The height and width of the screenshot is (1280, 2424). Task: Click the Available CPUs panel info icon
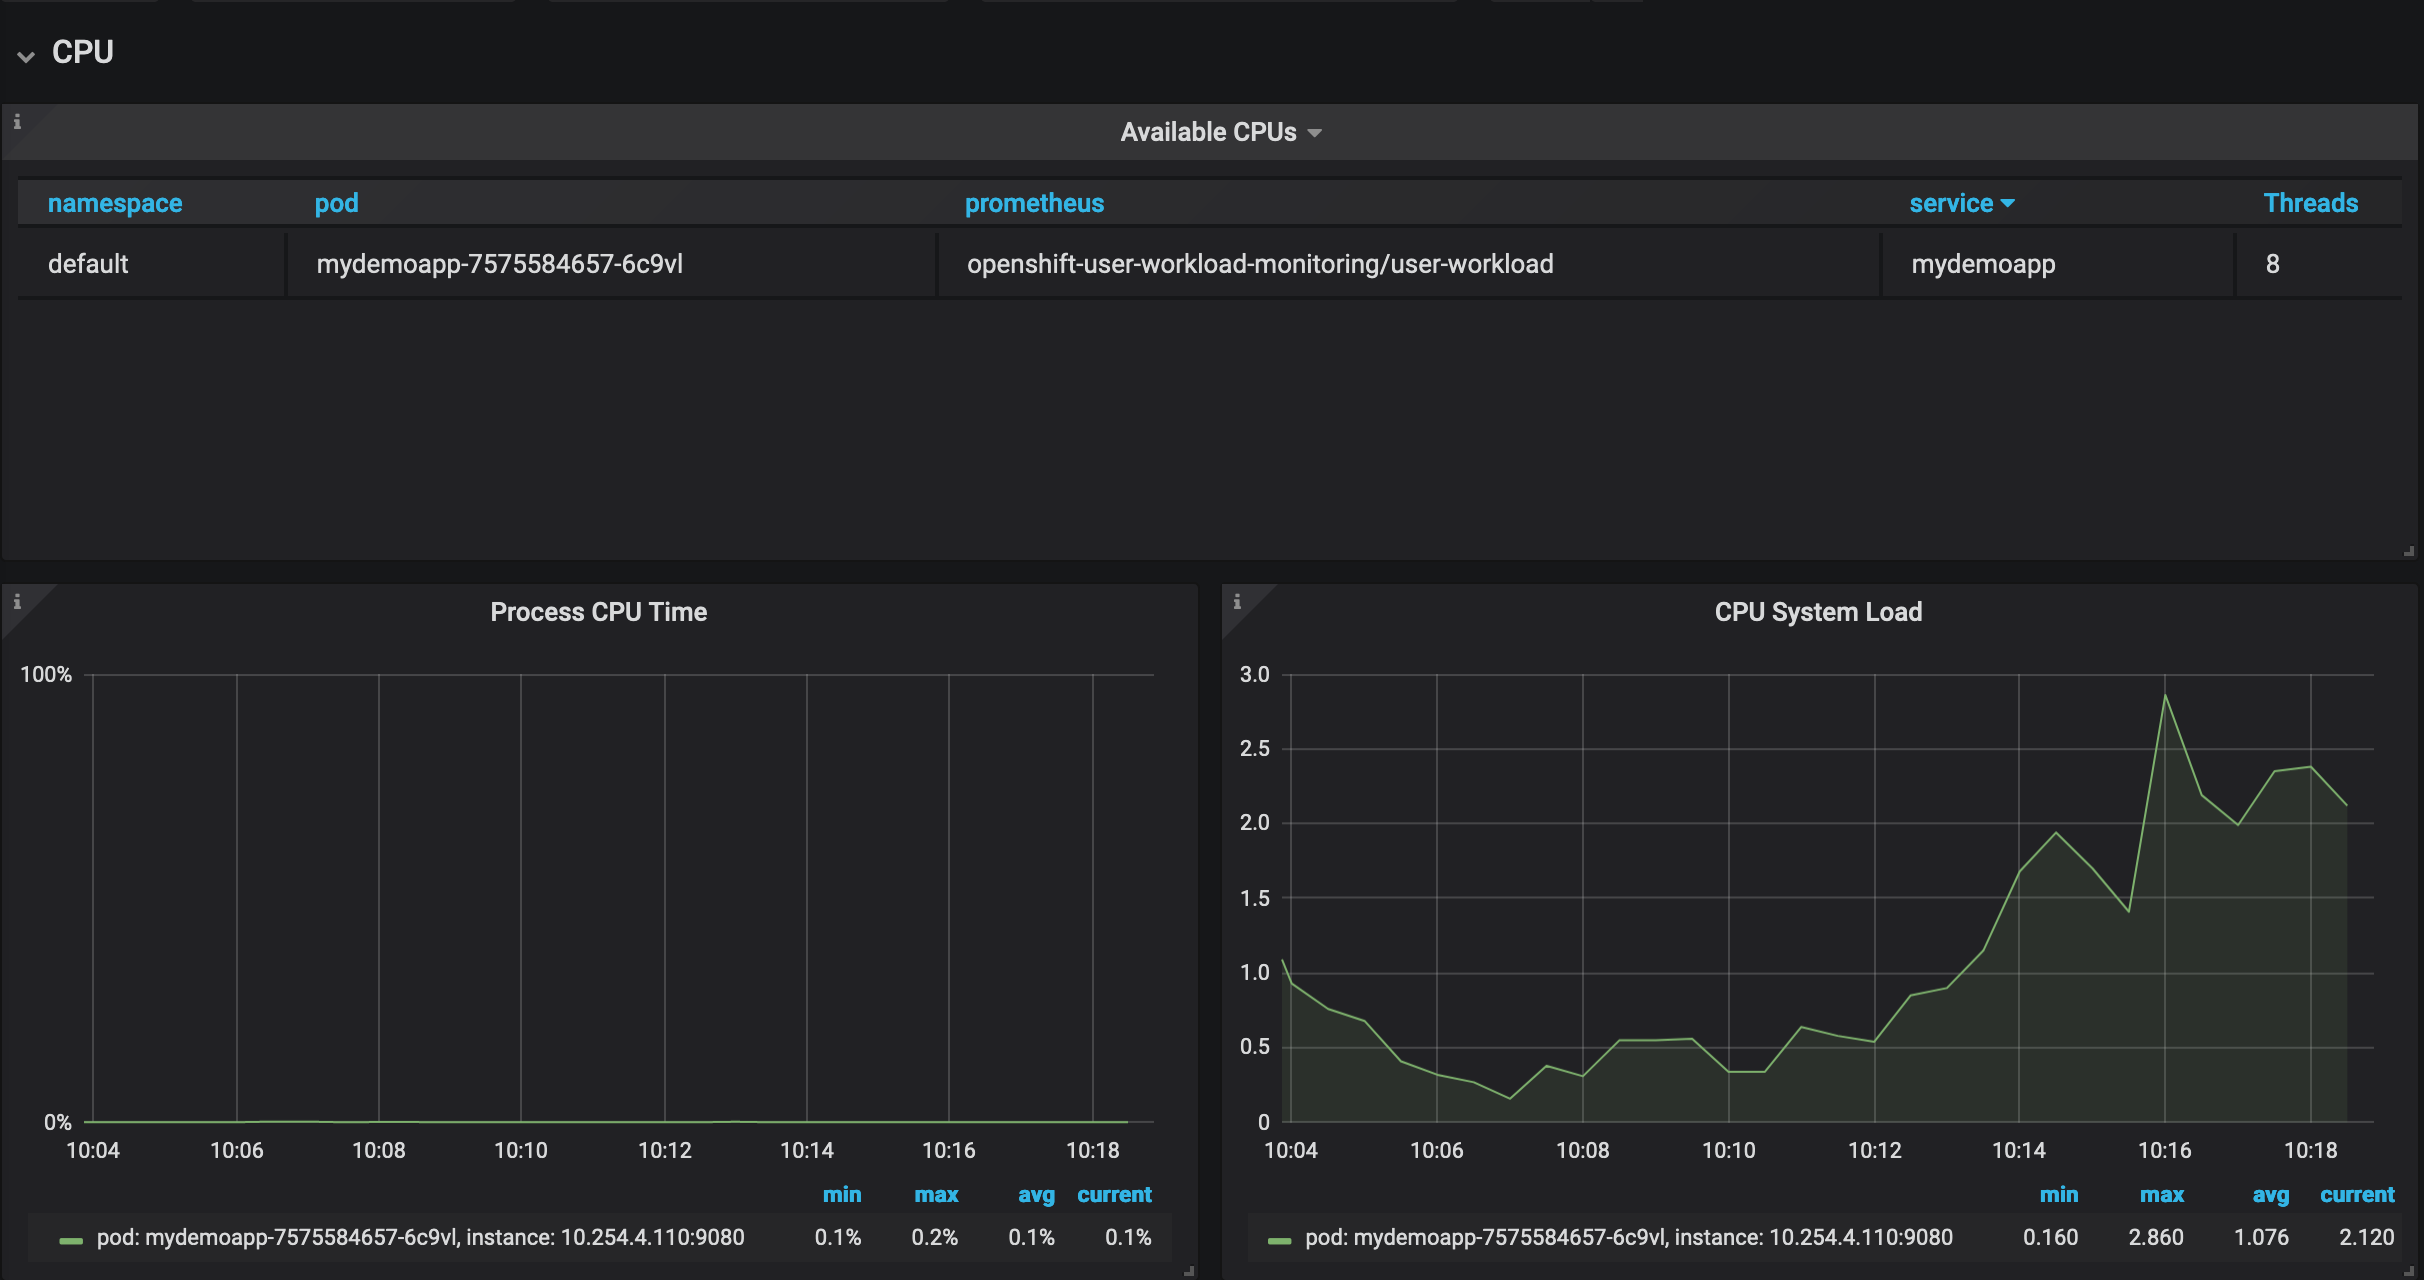(x=17, y=122)
